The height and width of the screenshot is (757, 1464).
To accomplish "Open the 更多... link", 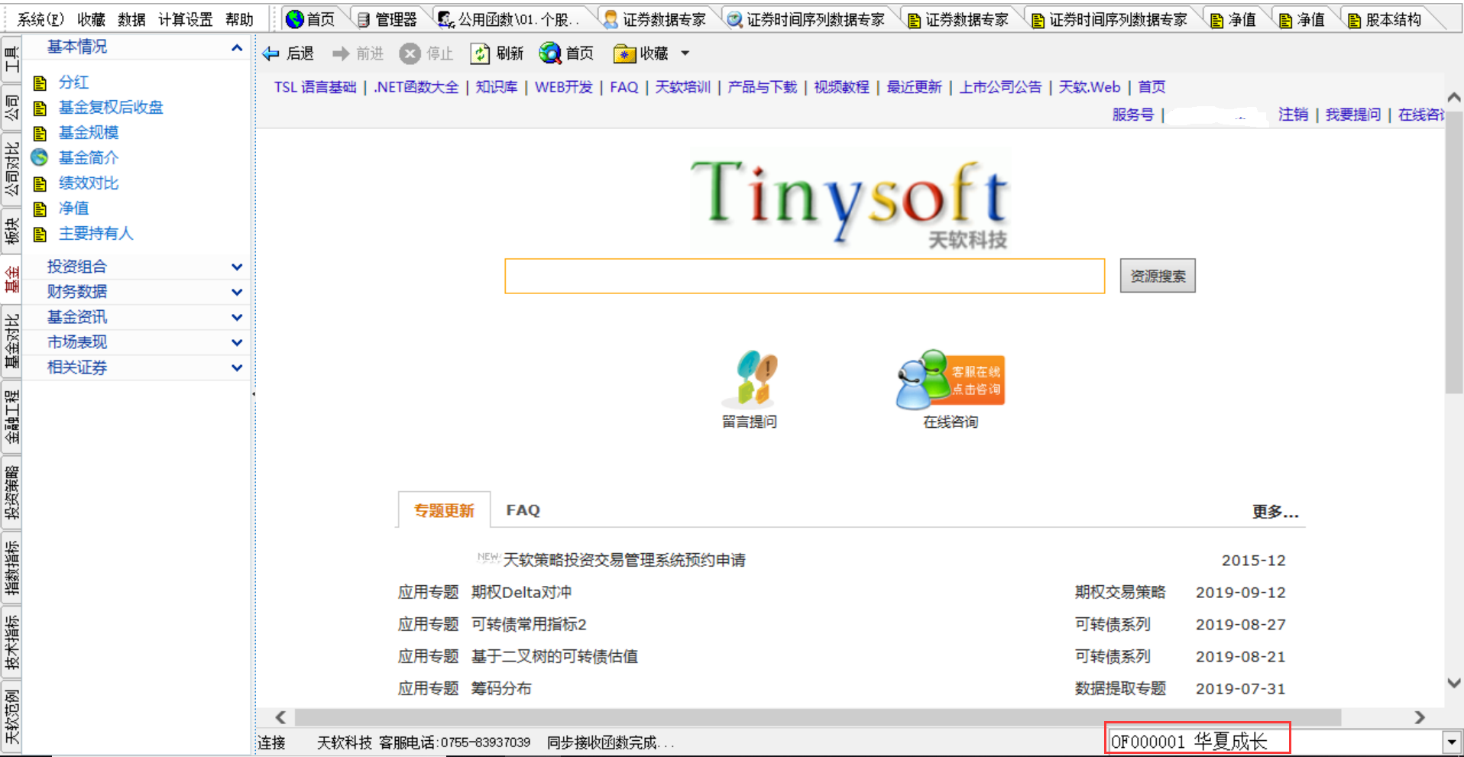I will point(1276,512).
